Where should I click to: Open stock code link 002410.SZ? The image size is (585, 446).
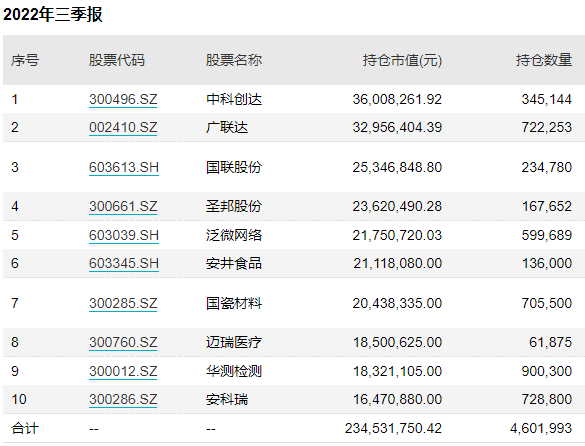(123, 128)
